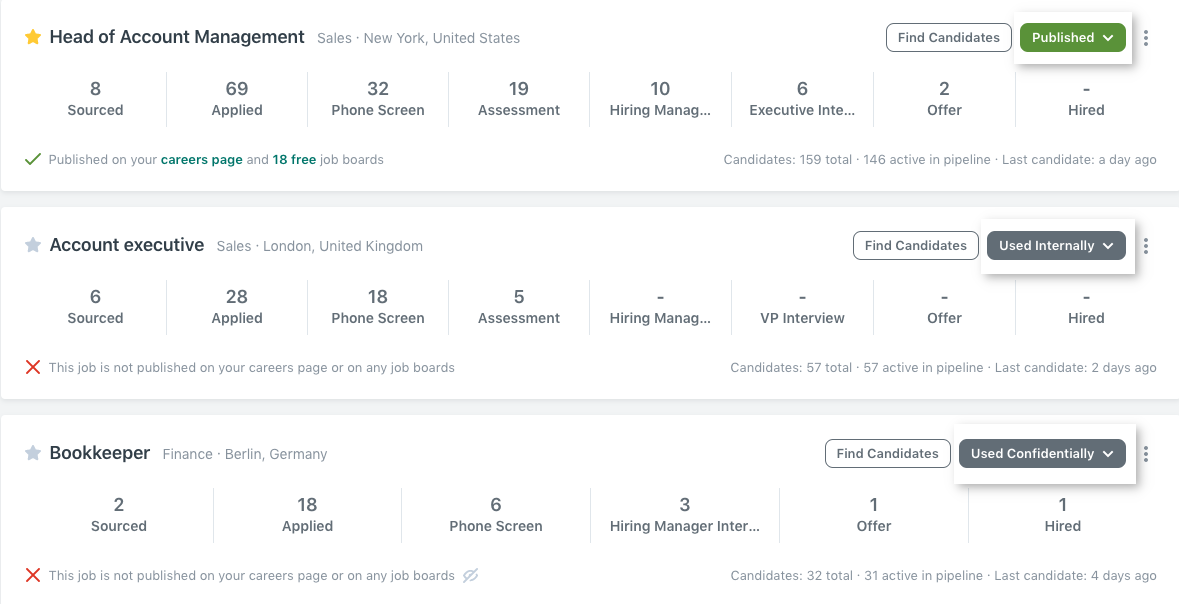Open the 18 free job boards link

[x=294, y=159]
